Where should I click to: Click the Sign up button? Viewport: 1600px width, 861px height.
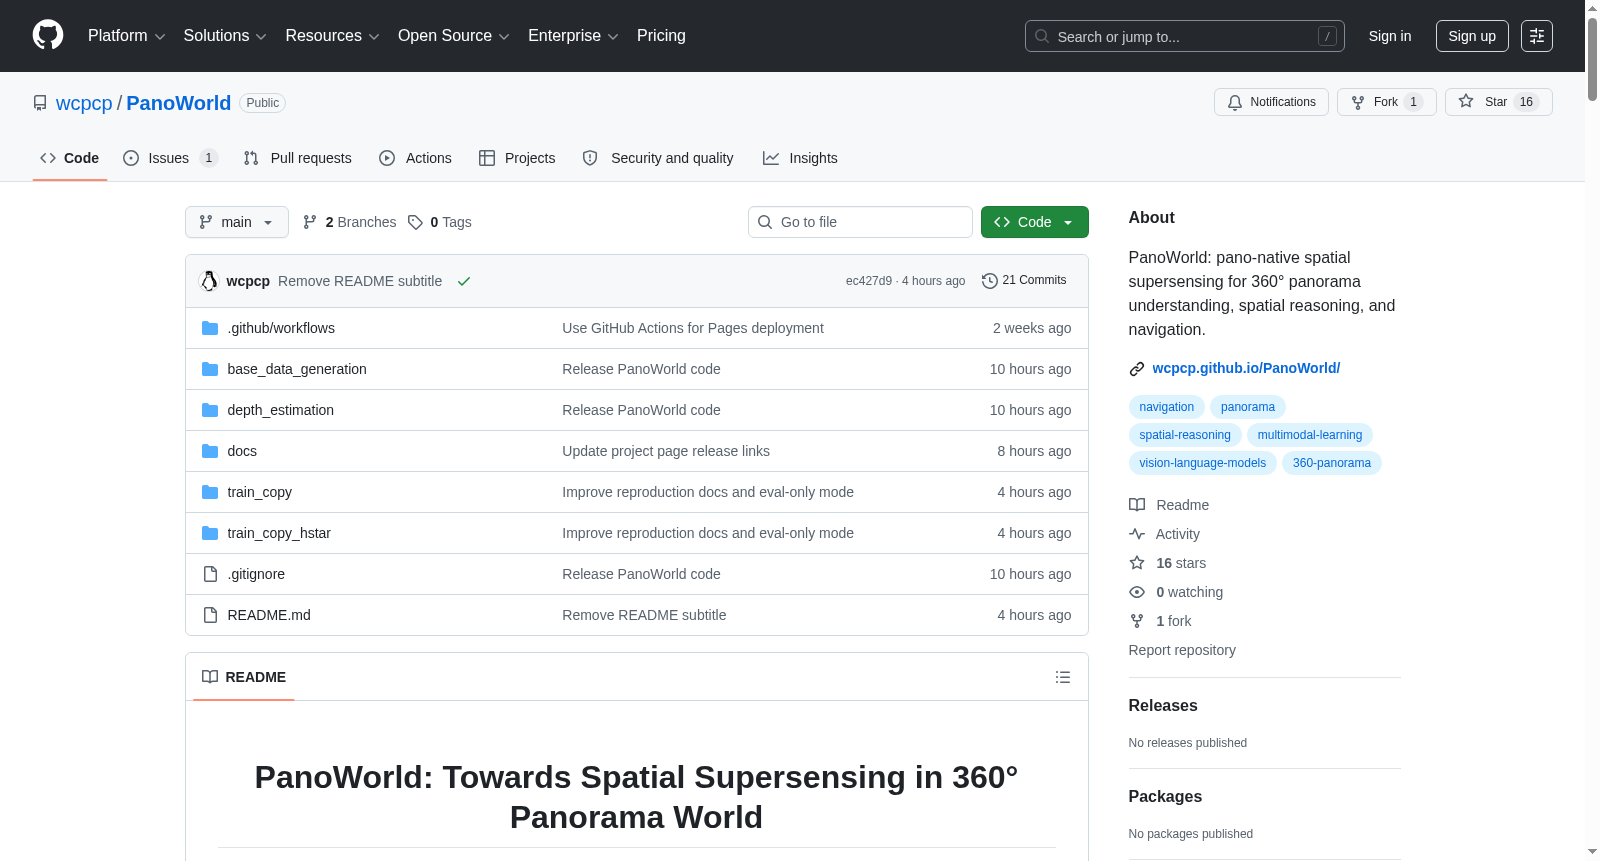[x=1472, y=36]
